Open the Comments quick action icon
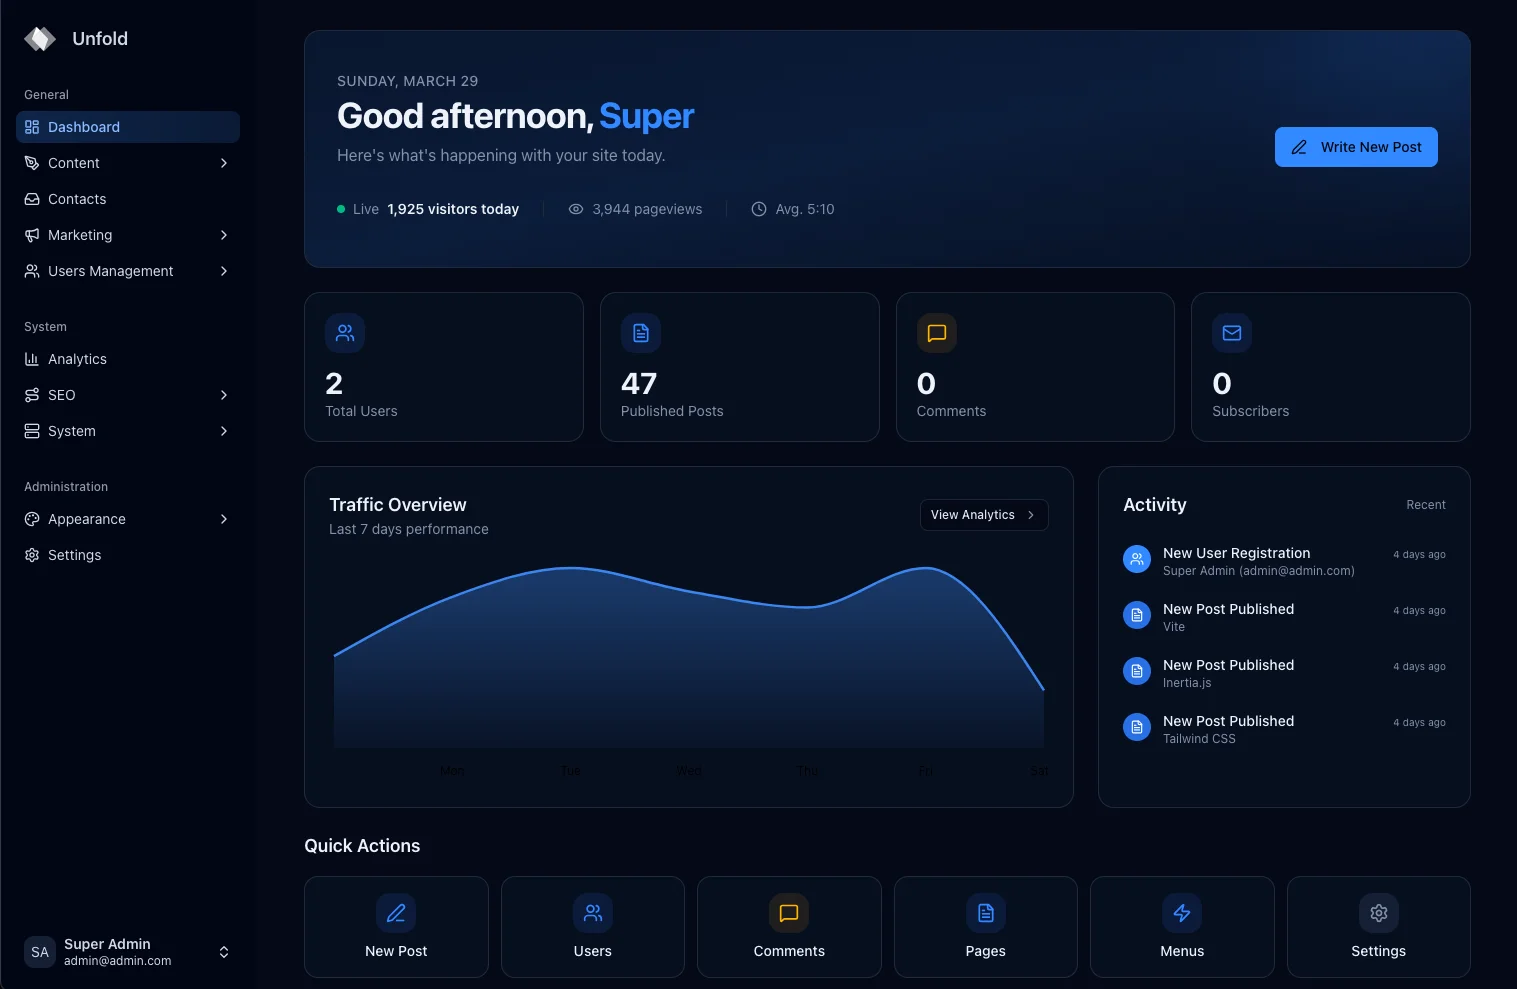The width and height of the screenshot is (1517, 989). 788,913
